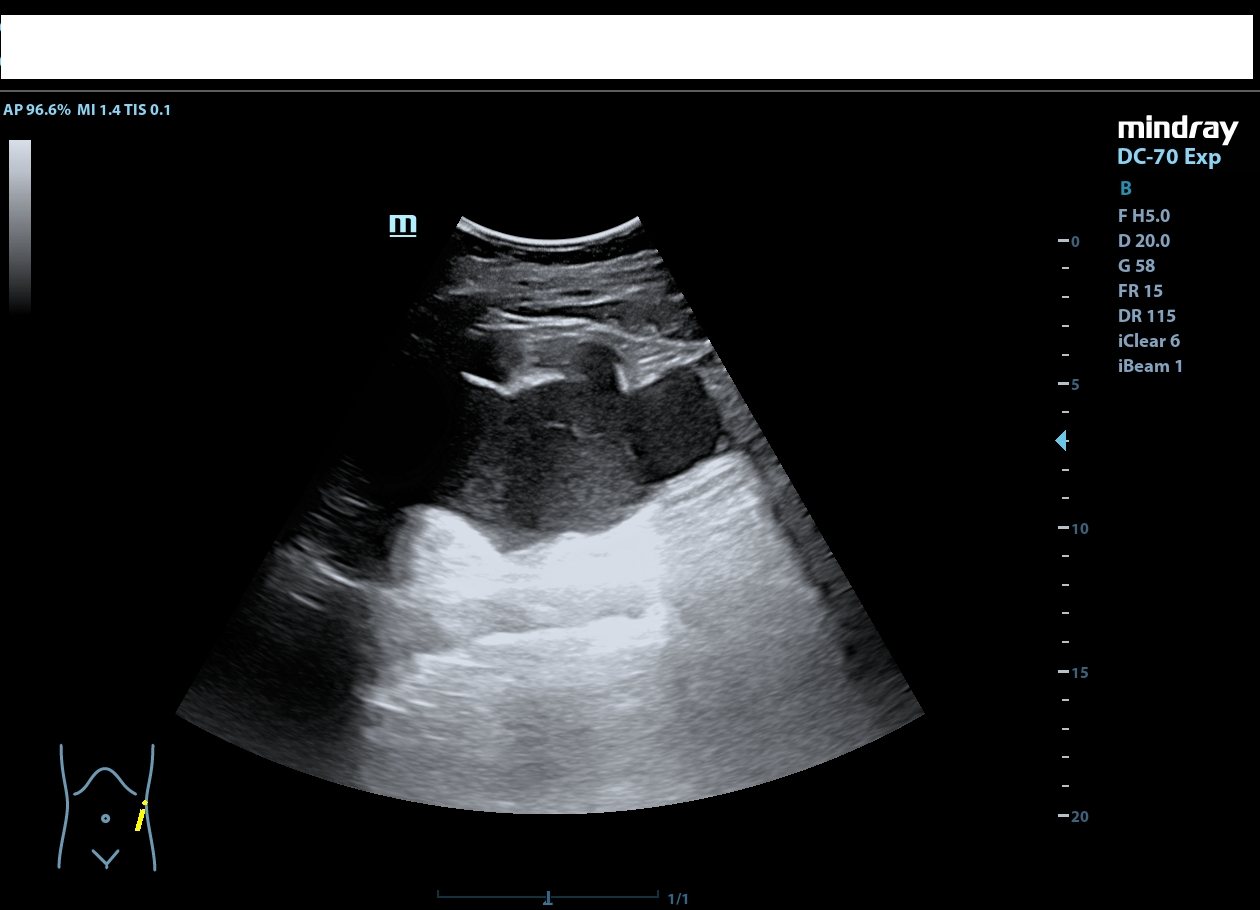Select the dynamic range DR 115 parameter
Viewport: 1260px width, 910px height.
coord(1146,316)
